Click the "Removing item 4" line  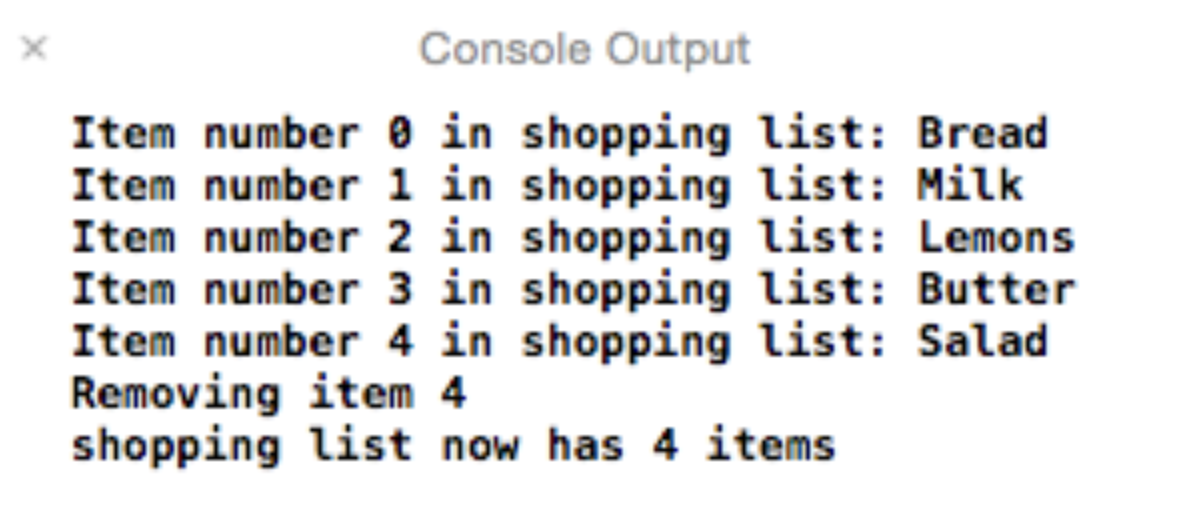[x=269, y=393]
